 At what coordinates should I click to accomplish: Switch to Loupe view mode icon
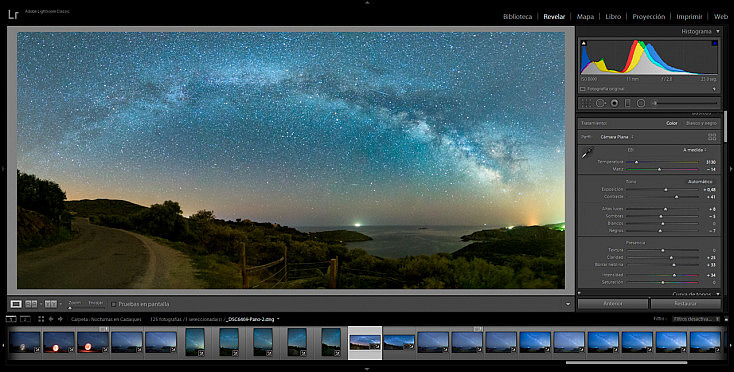[x=16, y=304]
